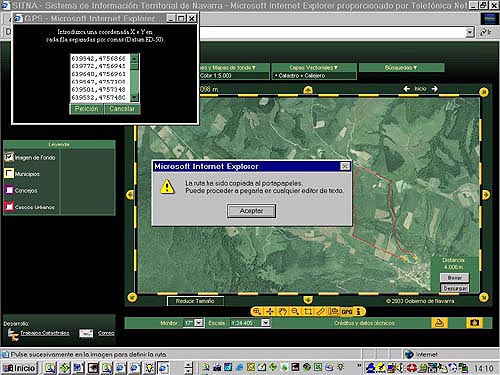
Task: Select the information tool icon
Action: coord(359,311)
